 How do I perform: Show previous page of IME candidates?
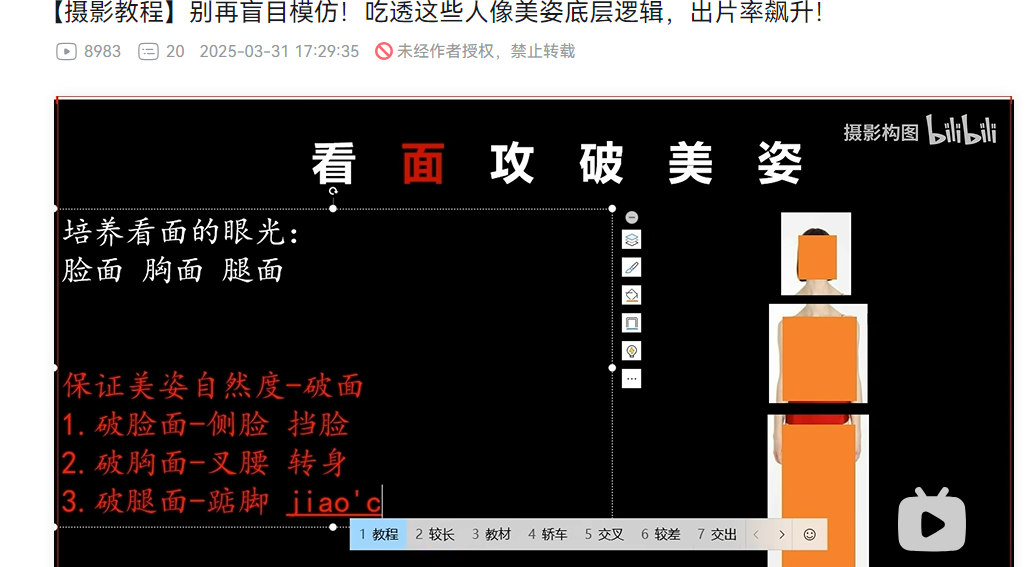[756, 535]
